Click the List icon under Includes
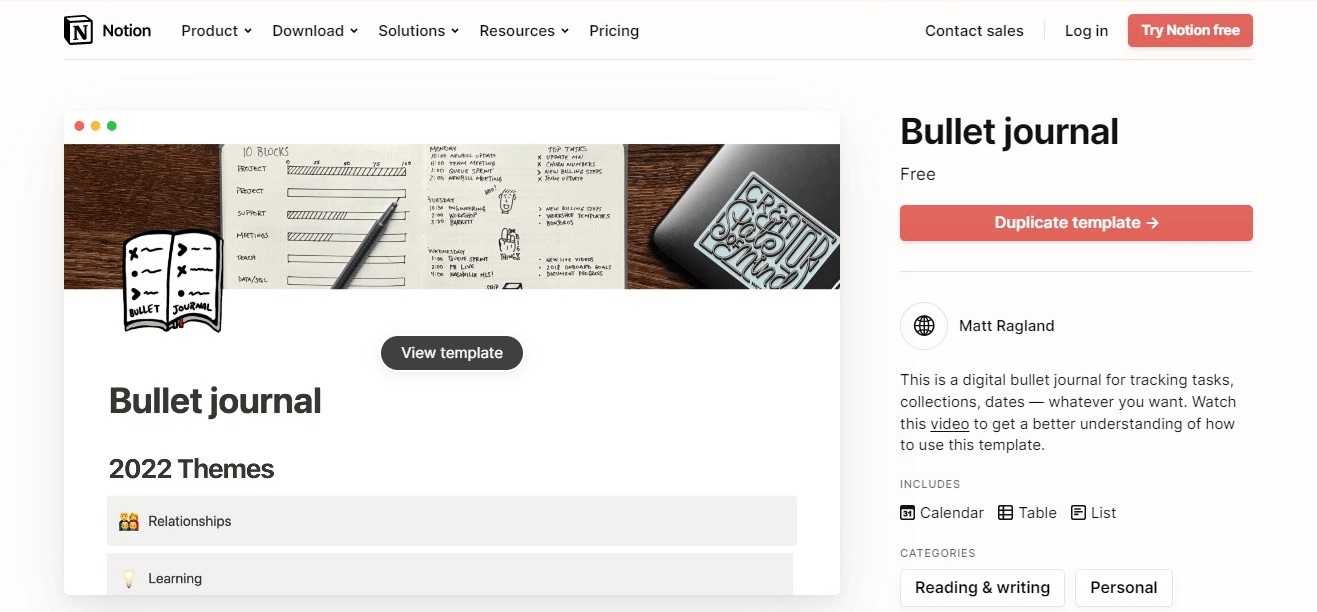The height and width of the screenshot is (612, 1317). pyautogui.click(x=1077, y=512)
